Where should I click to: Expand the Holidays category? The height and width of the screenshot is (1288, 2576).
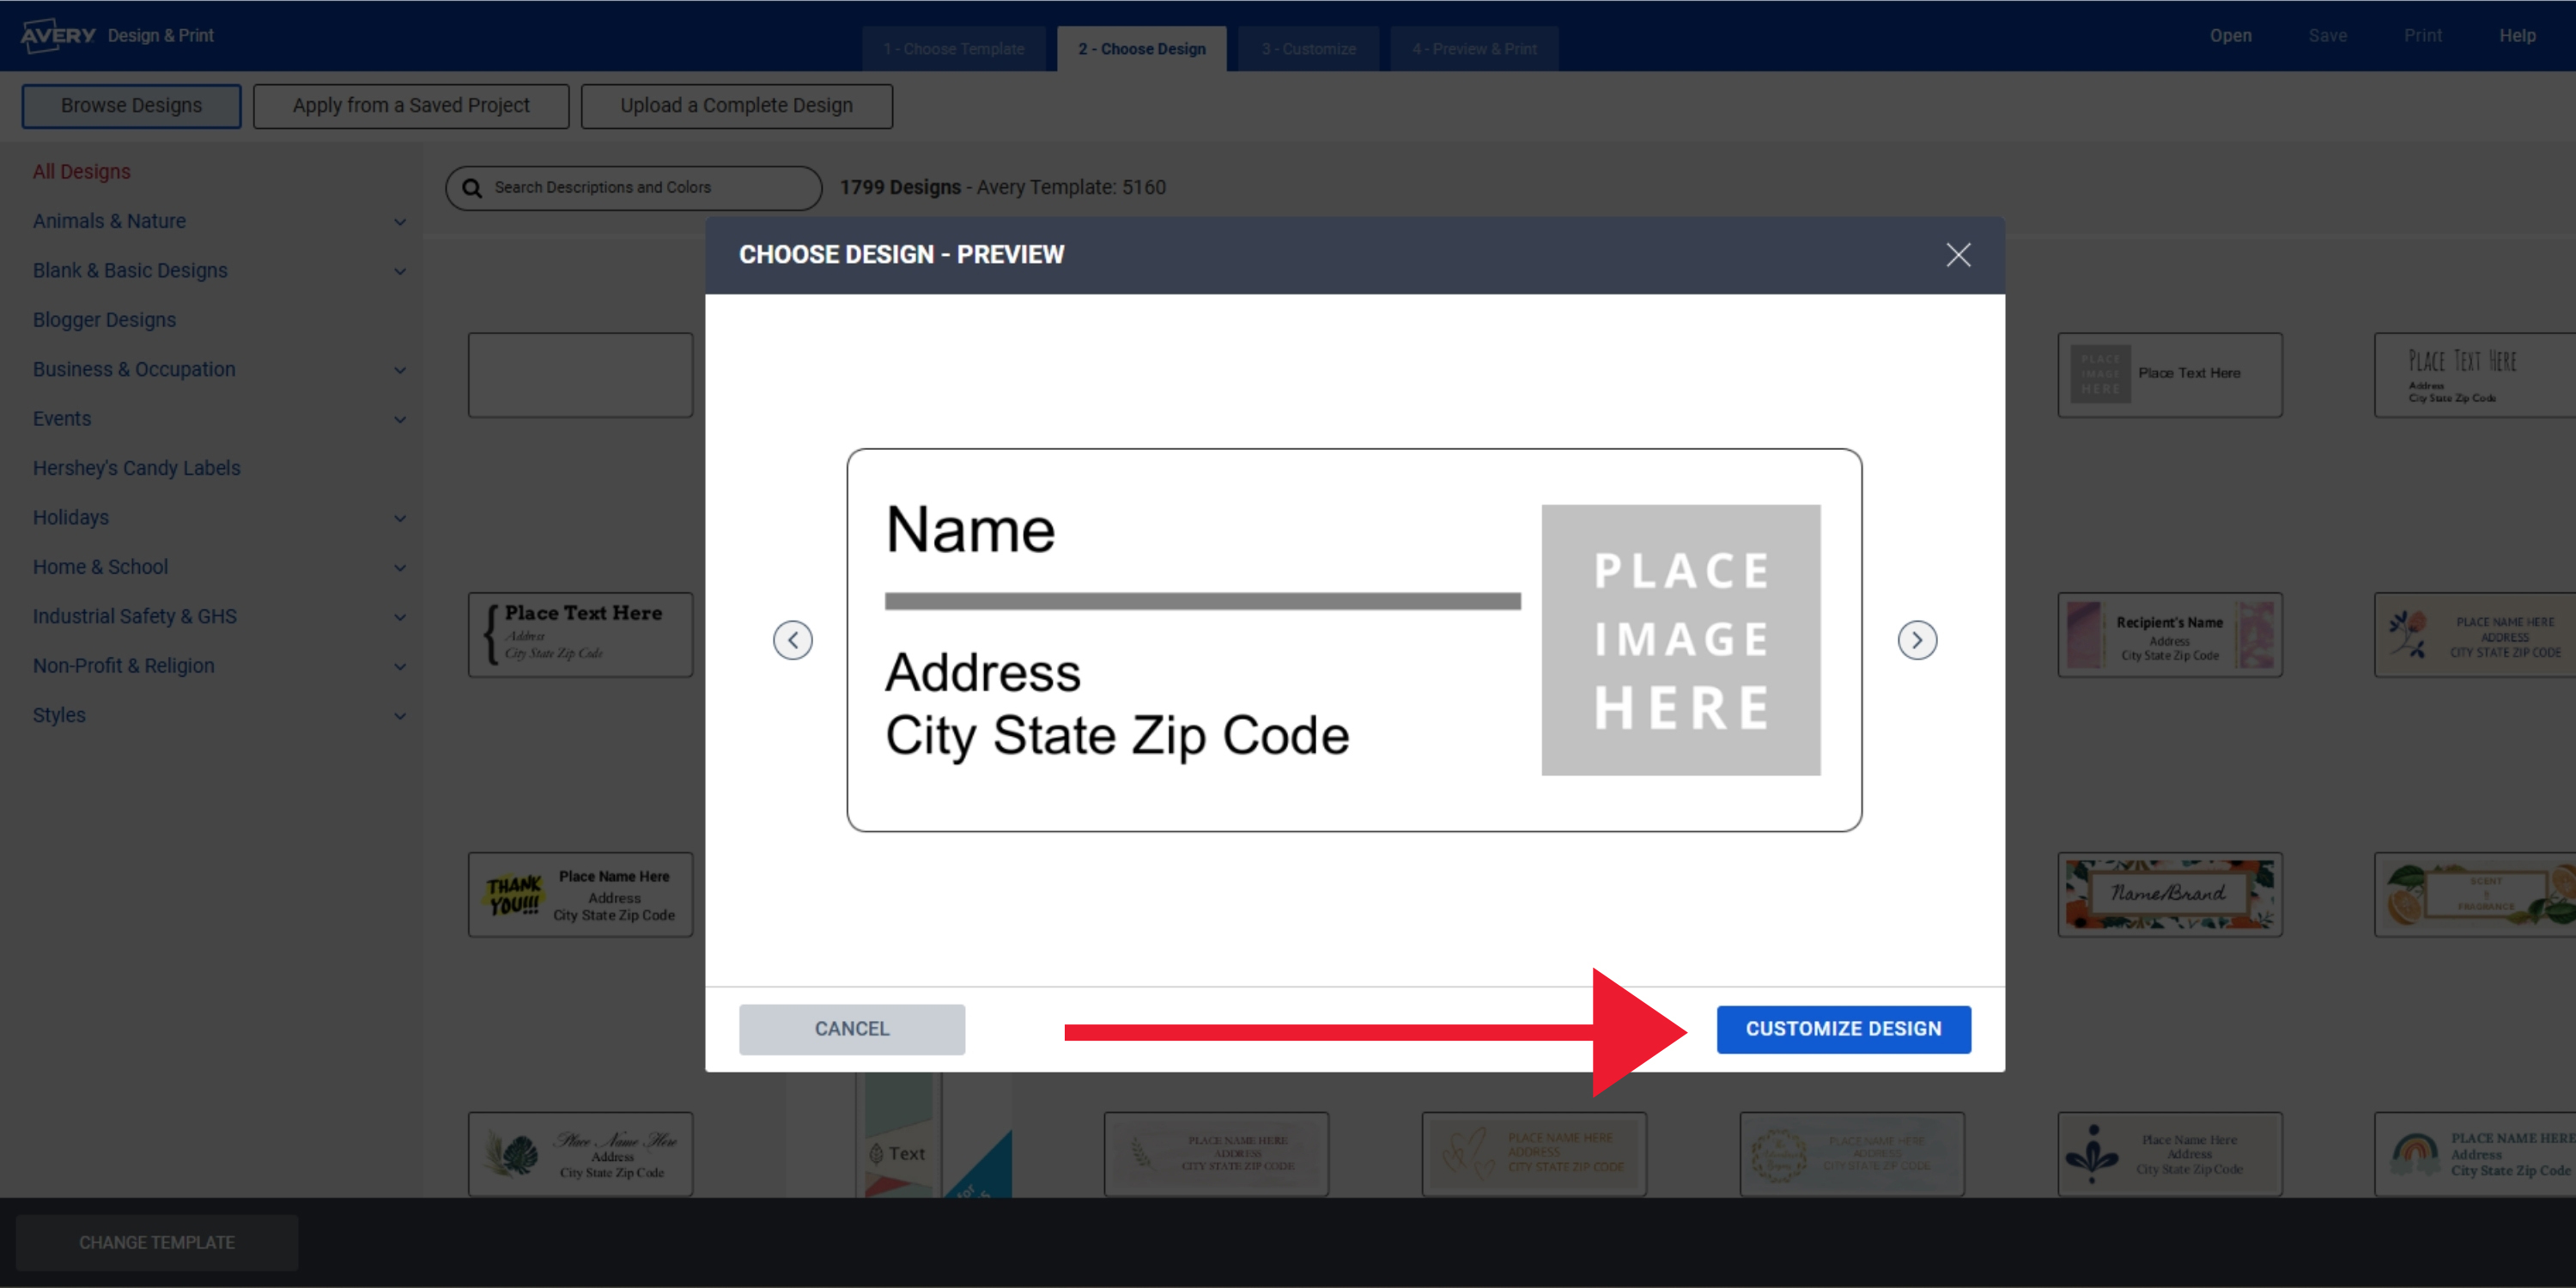coord(404,518)
